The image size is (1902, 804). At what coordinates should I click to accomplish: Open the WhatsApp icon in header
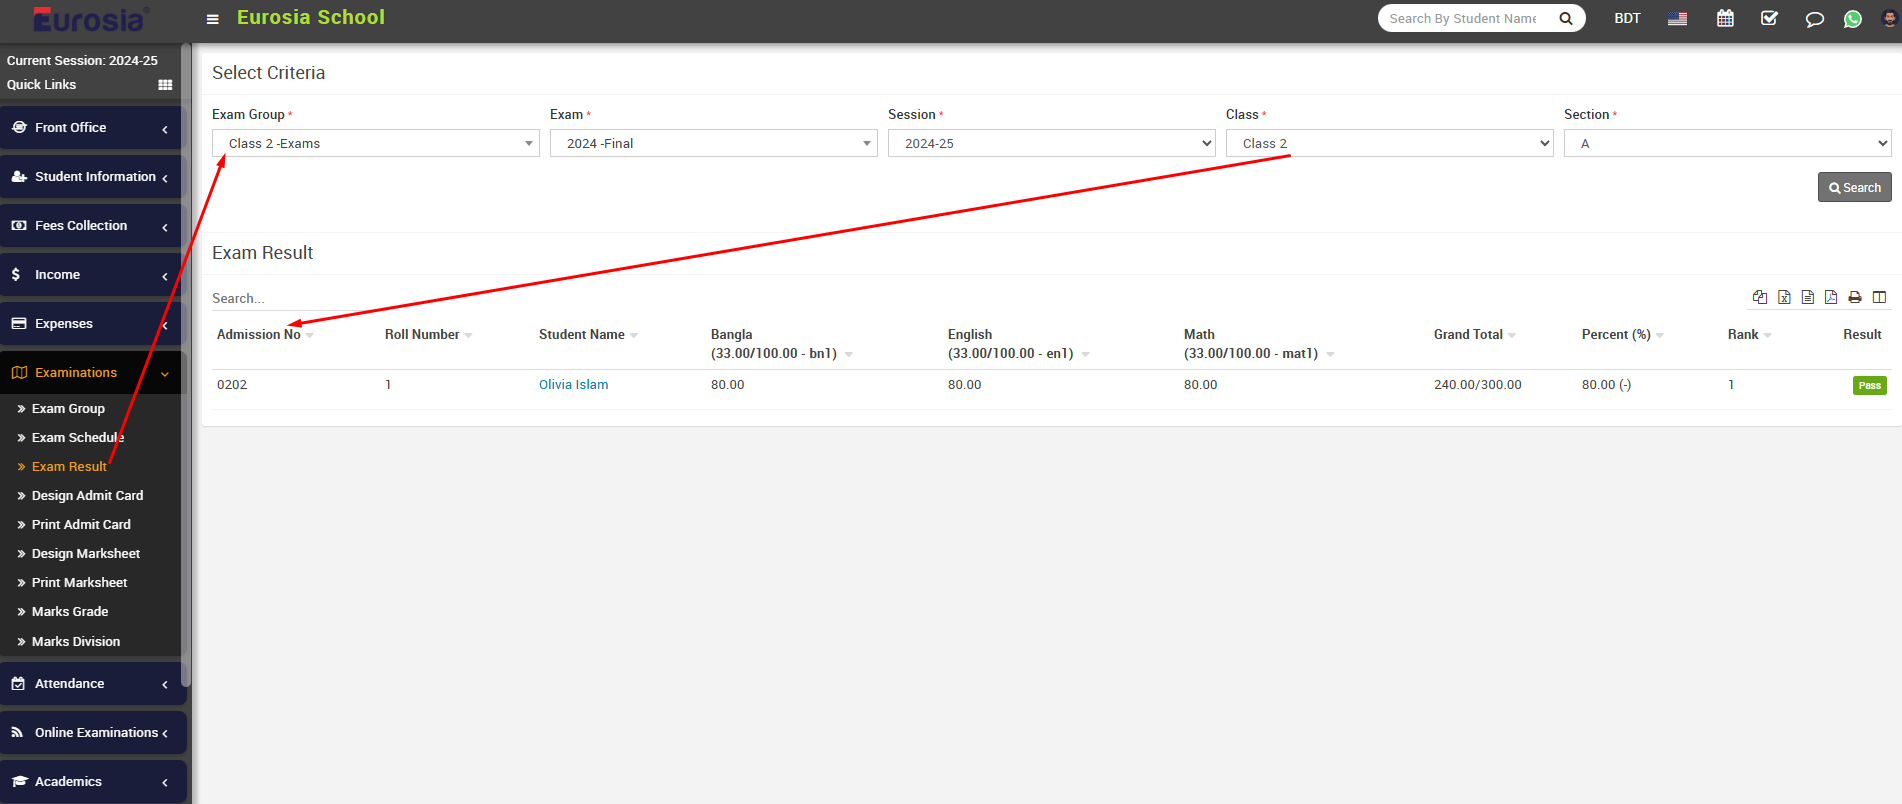1853,19
